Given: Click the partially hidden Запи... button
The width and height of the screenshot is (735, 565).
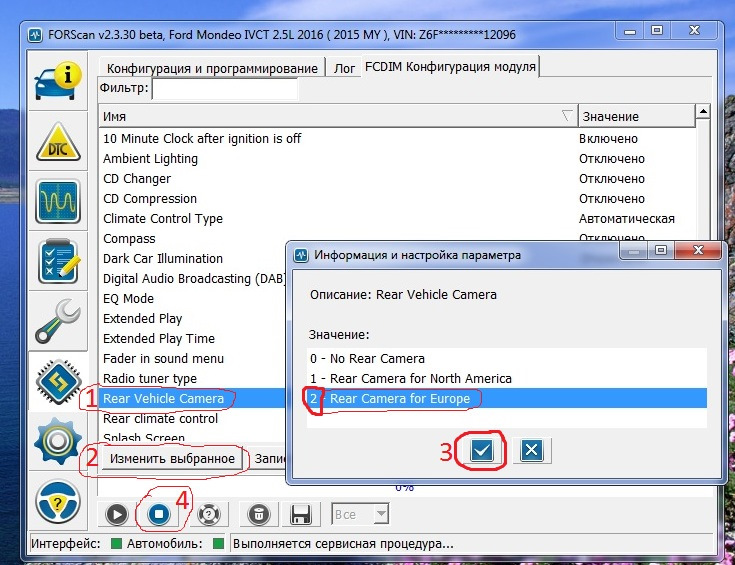Looking at the screenshot, I should click(269, 459).
